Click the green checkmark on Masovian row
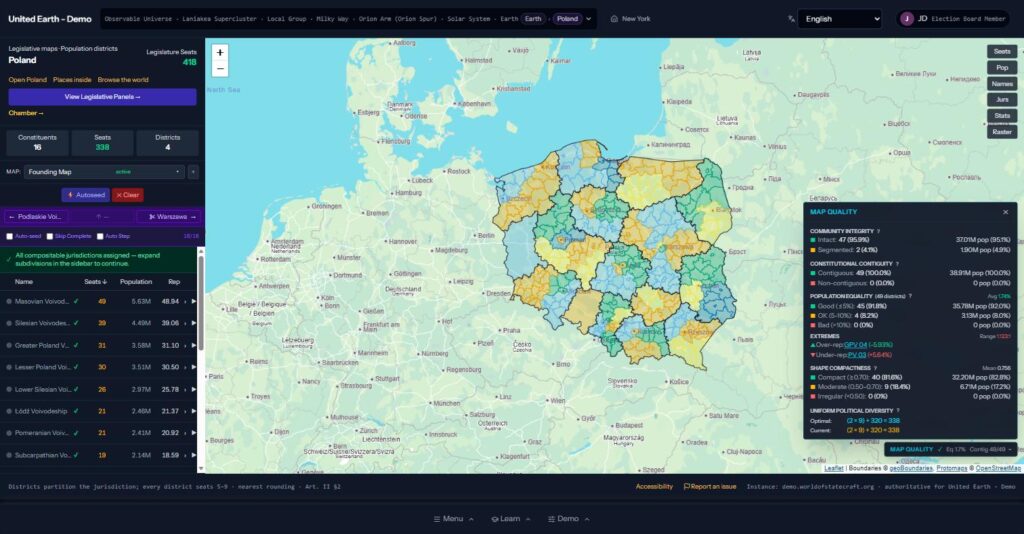Viewport: 1024px width, 534px height. click(x=76, y=302)
